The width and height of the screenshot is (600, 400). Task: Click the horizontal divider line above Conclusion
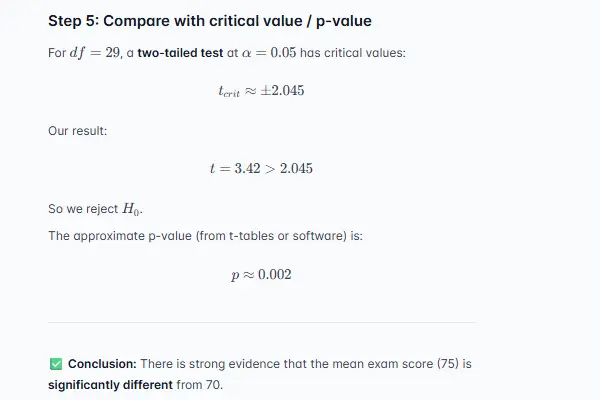point(261,322)
